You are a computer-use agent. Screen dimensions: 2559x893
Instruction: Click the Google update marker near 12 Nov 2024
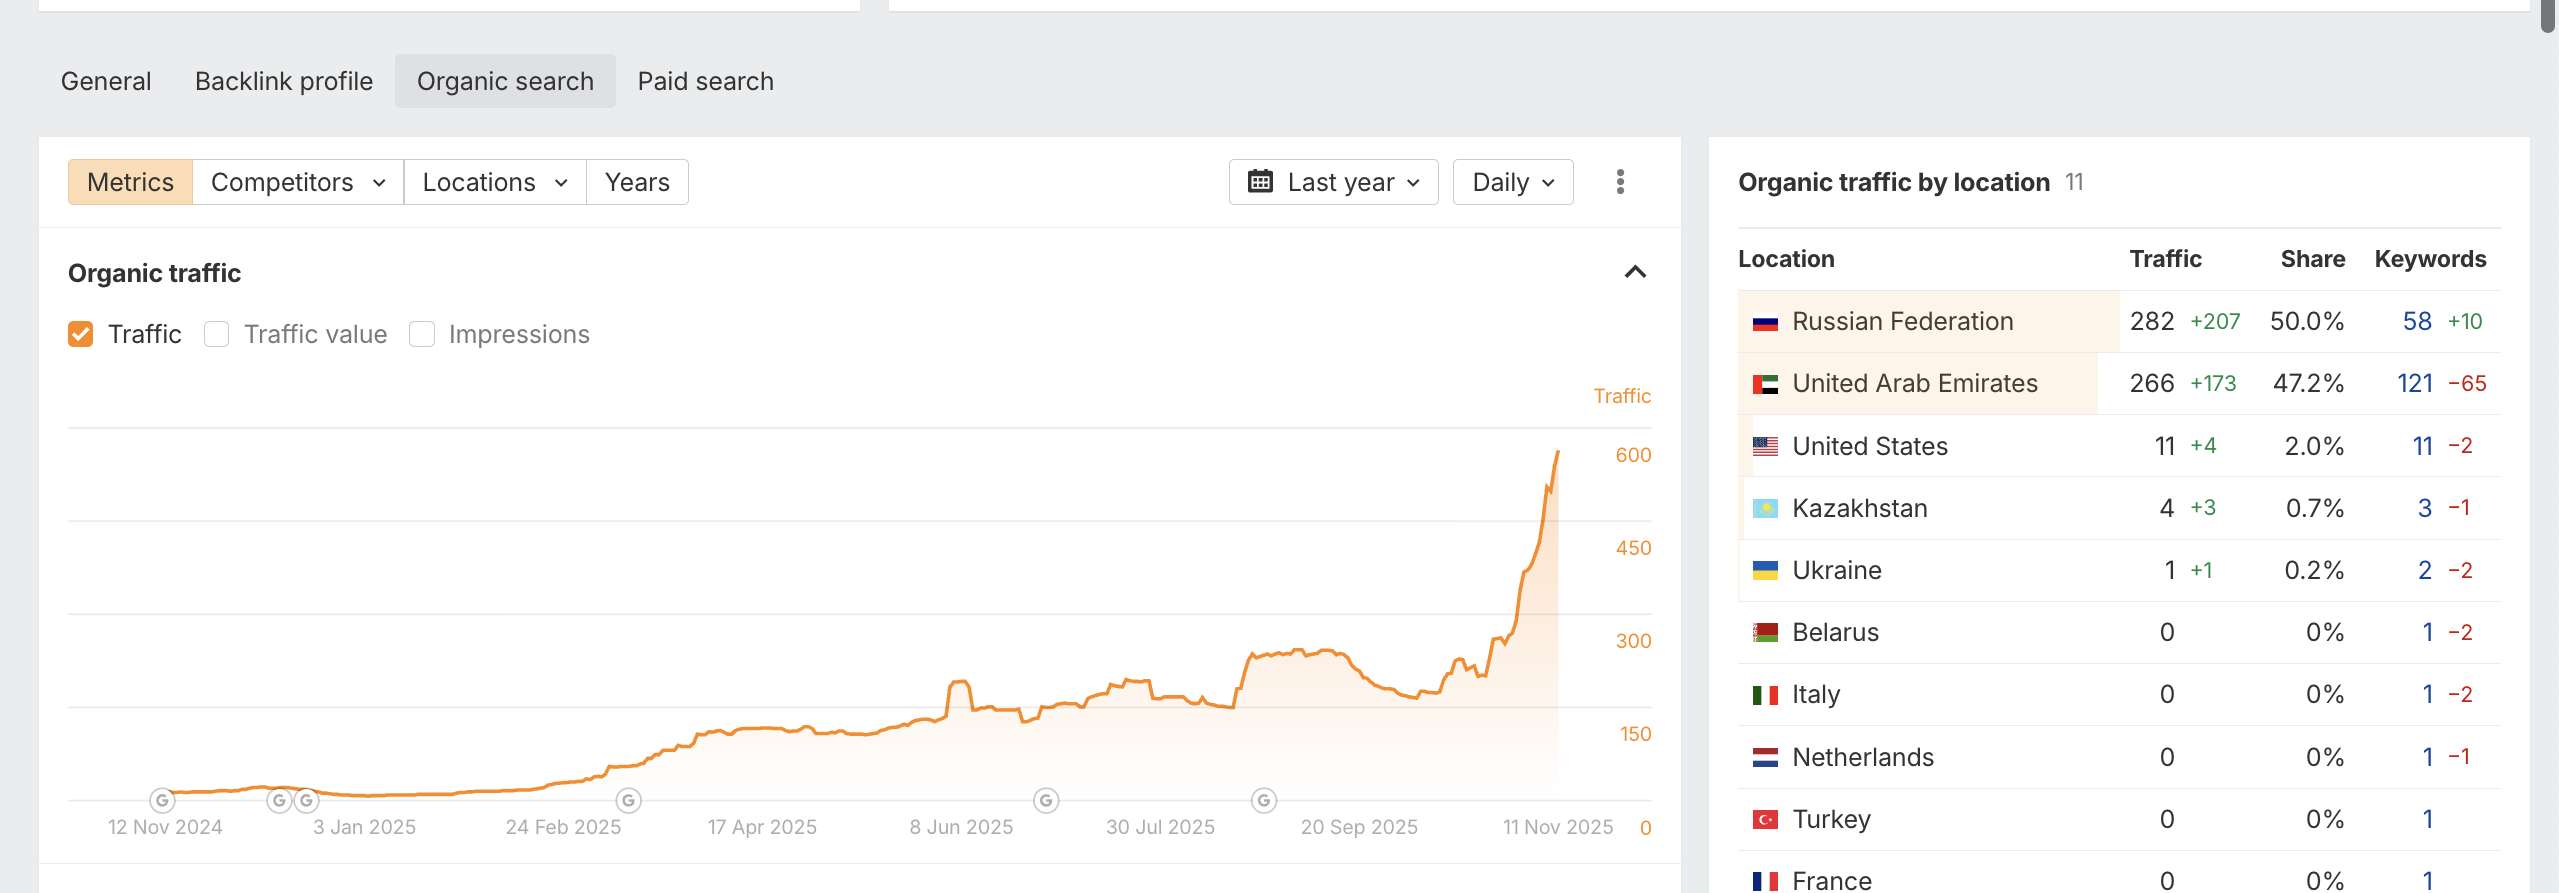point(162,800)
